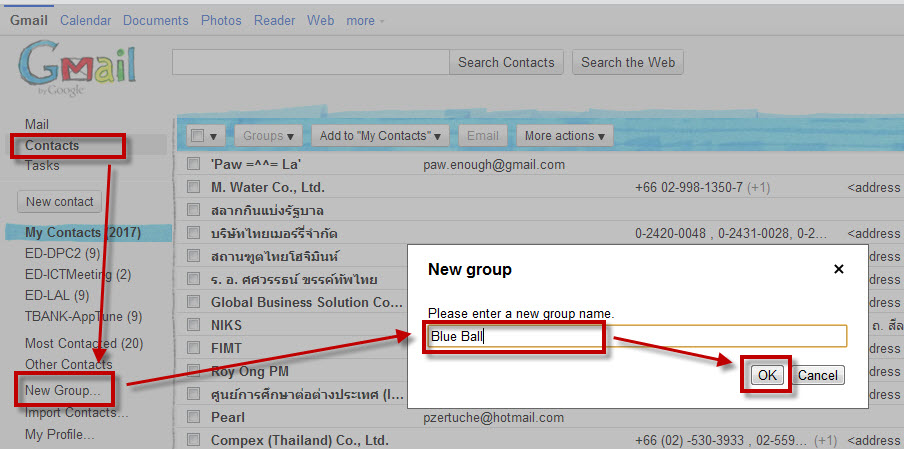Expand the More actions menu
This screenshot has width=904, height=449.
pos(564,136)
